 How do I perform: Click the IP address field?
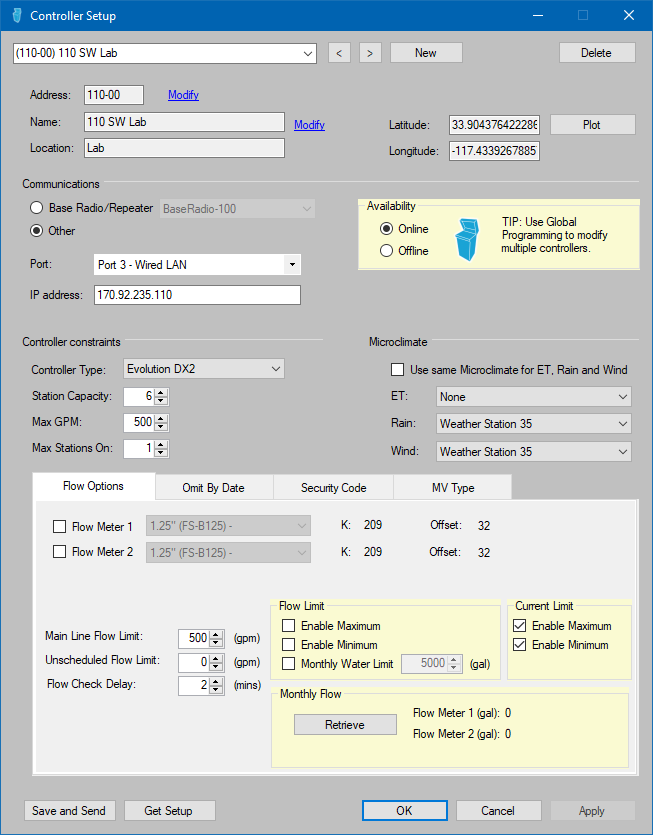[197, 295]
